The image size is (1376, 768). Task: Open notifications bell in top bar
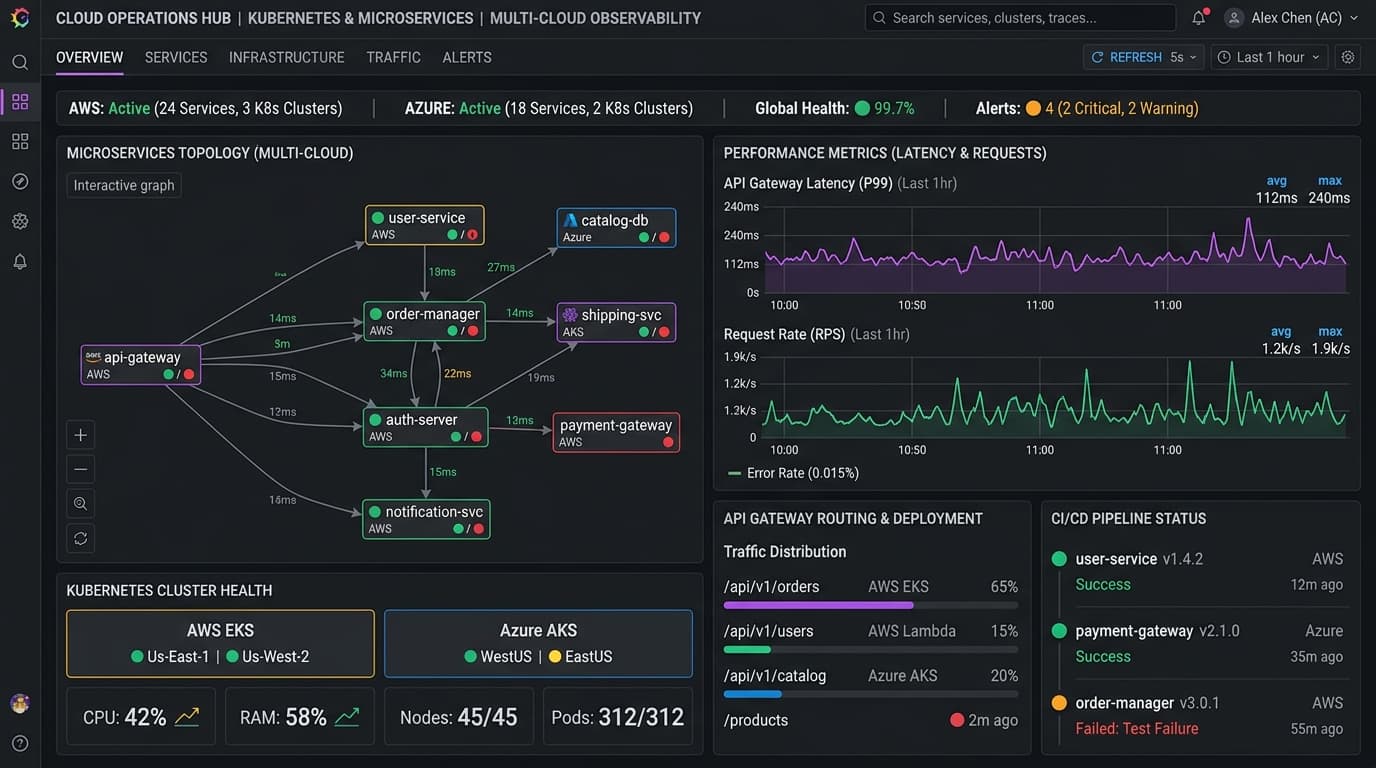[1199, 18]
